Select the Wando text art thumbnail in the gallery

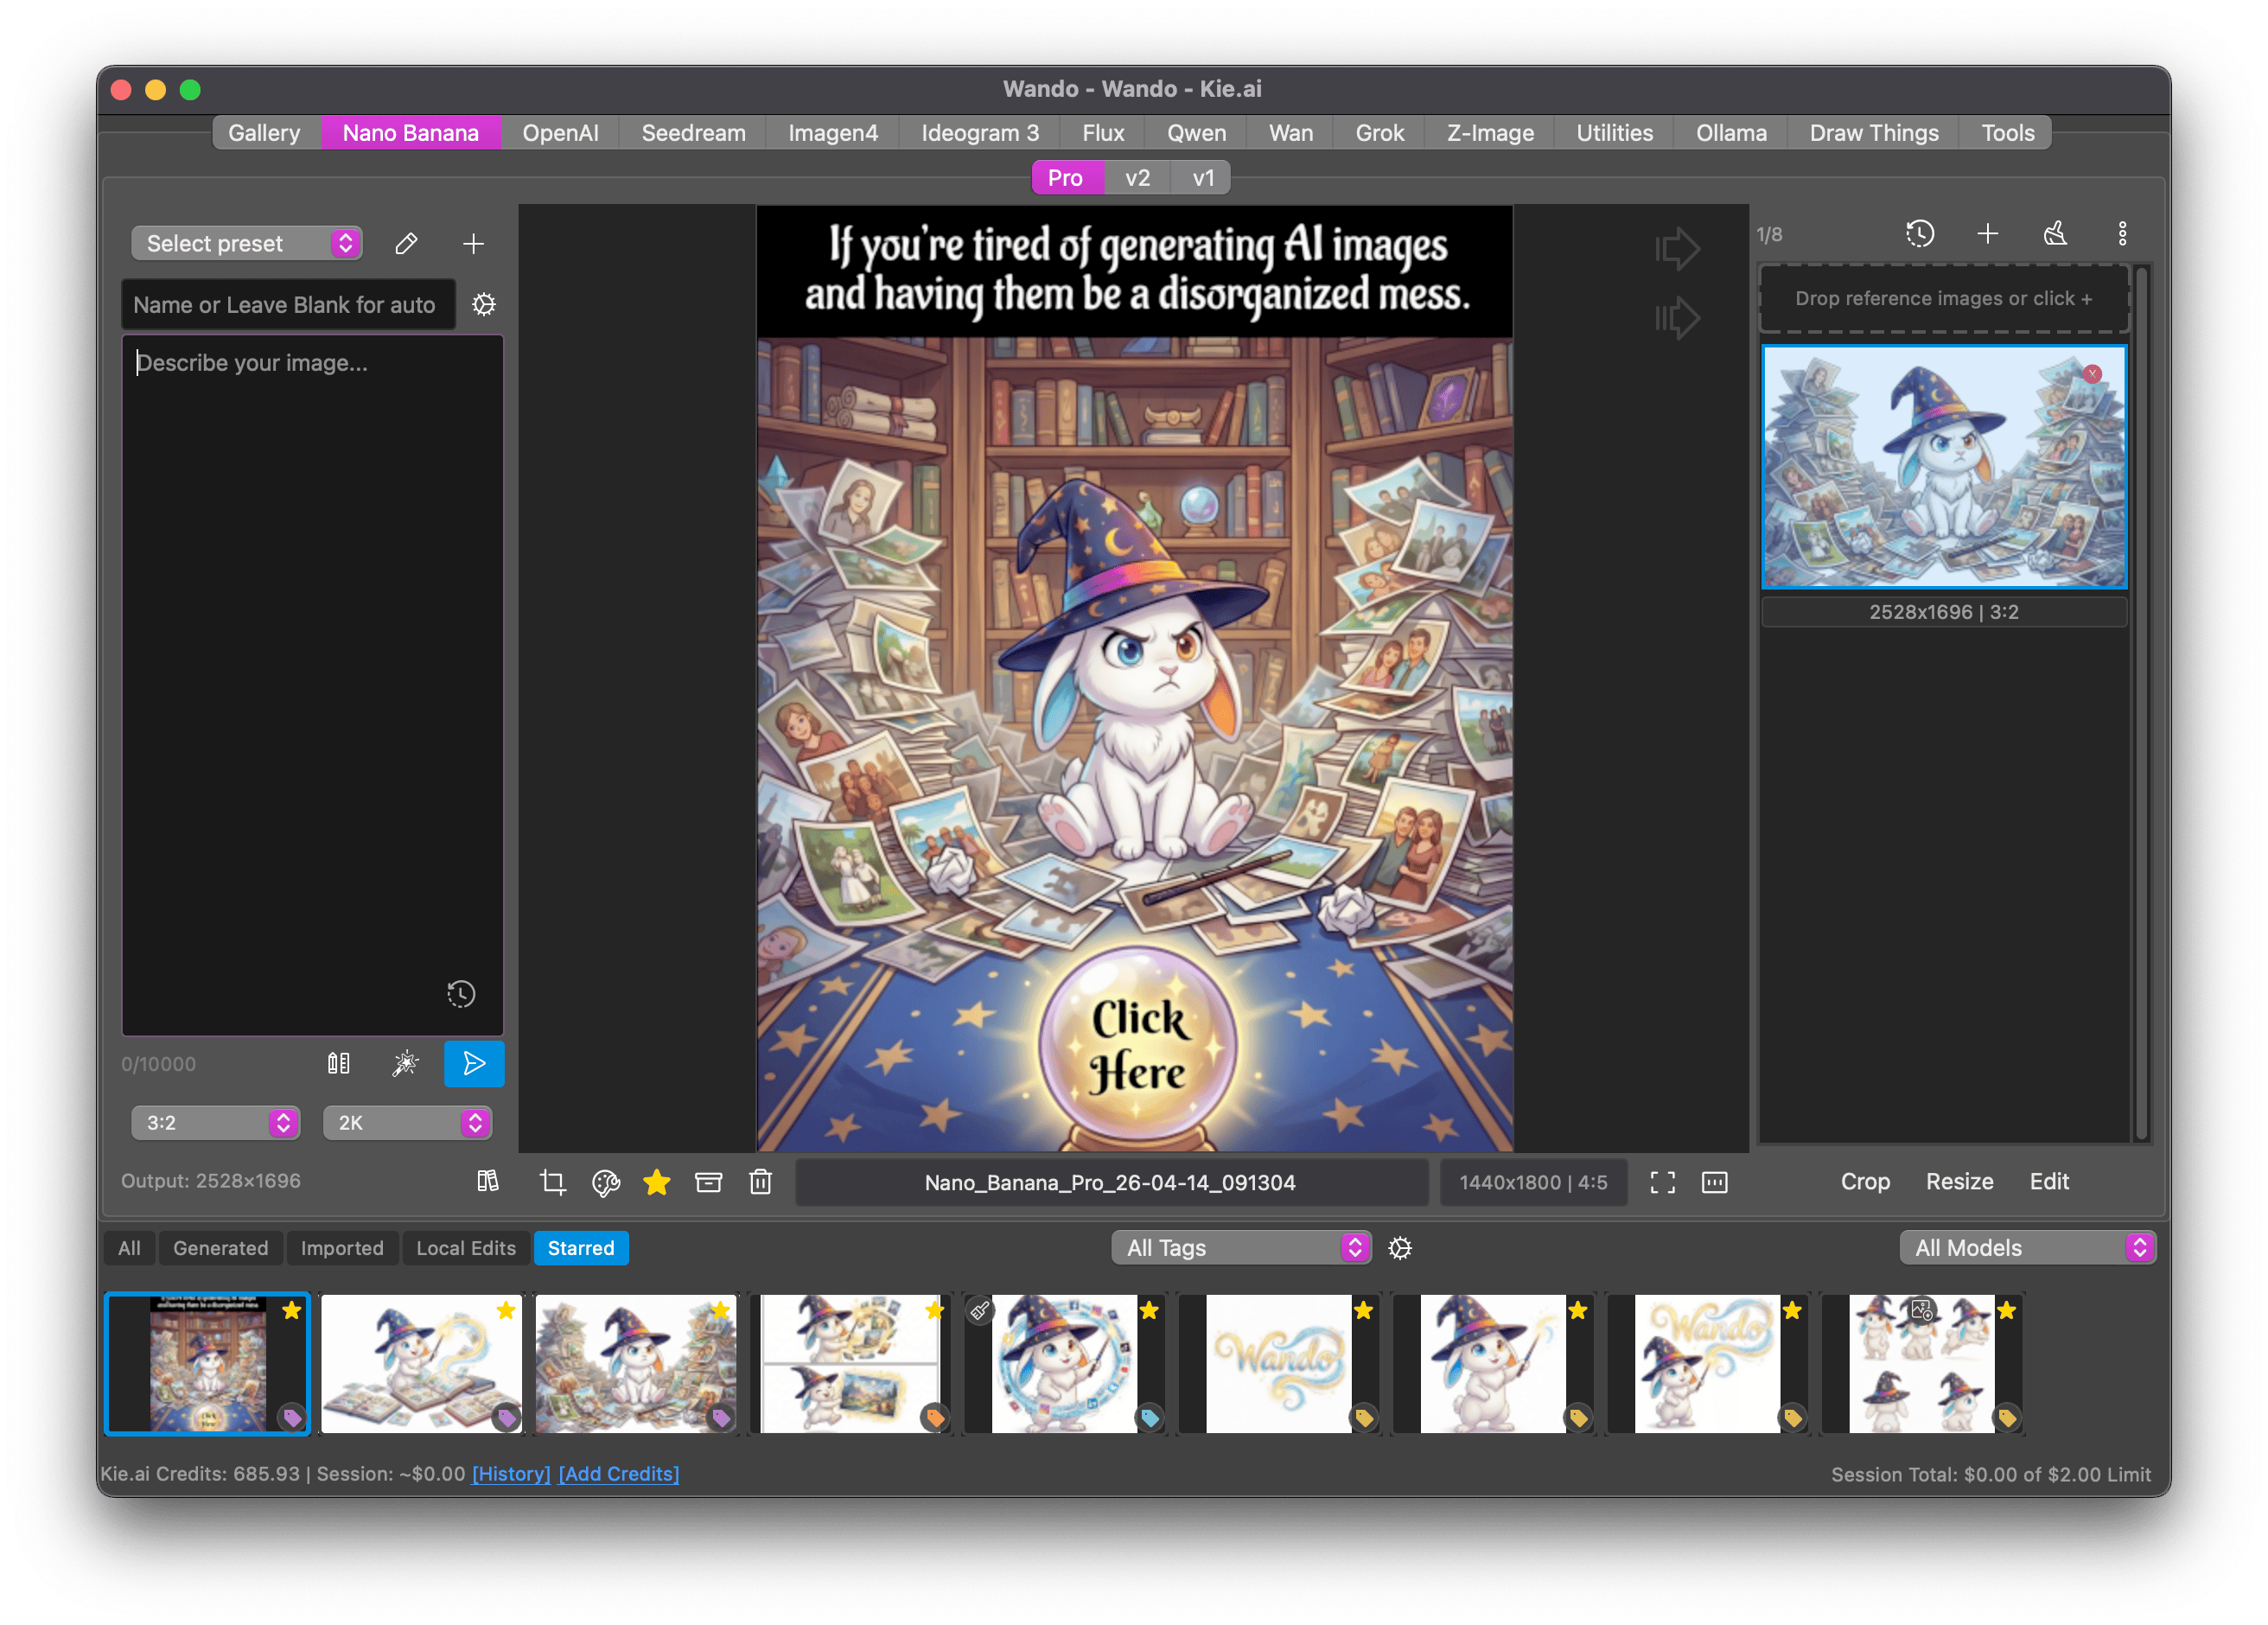(1280, 1363)
